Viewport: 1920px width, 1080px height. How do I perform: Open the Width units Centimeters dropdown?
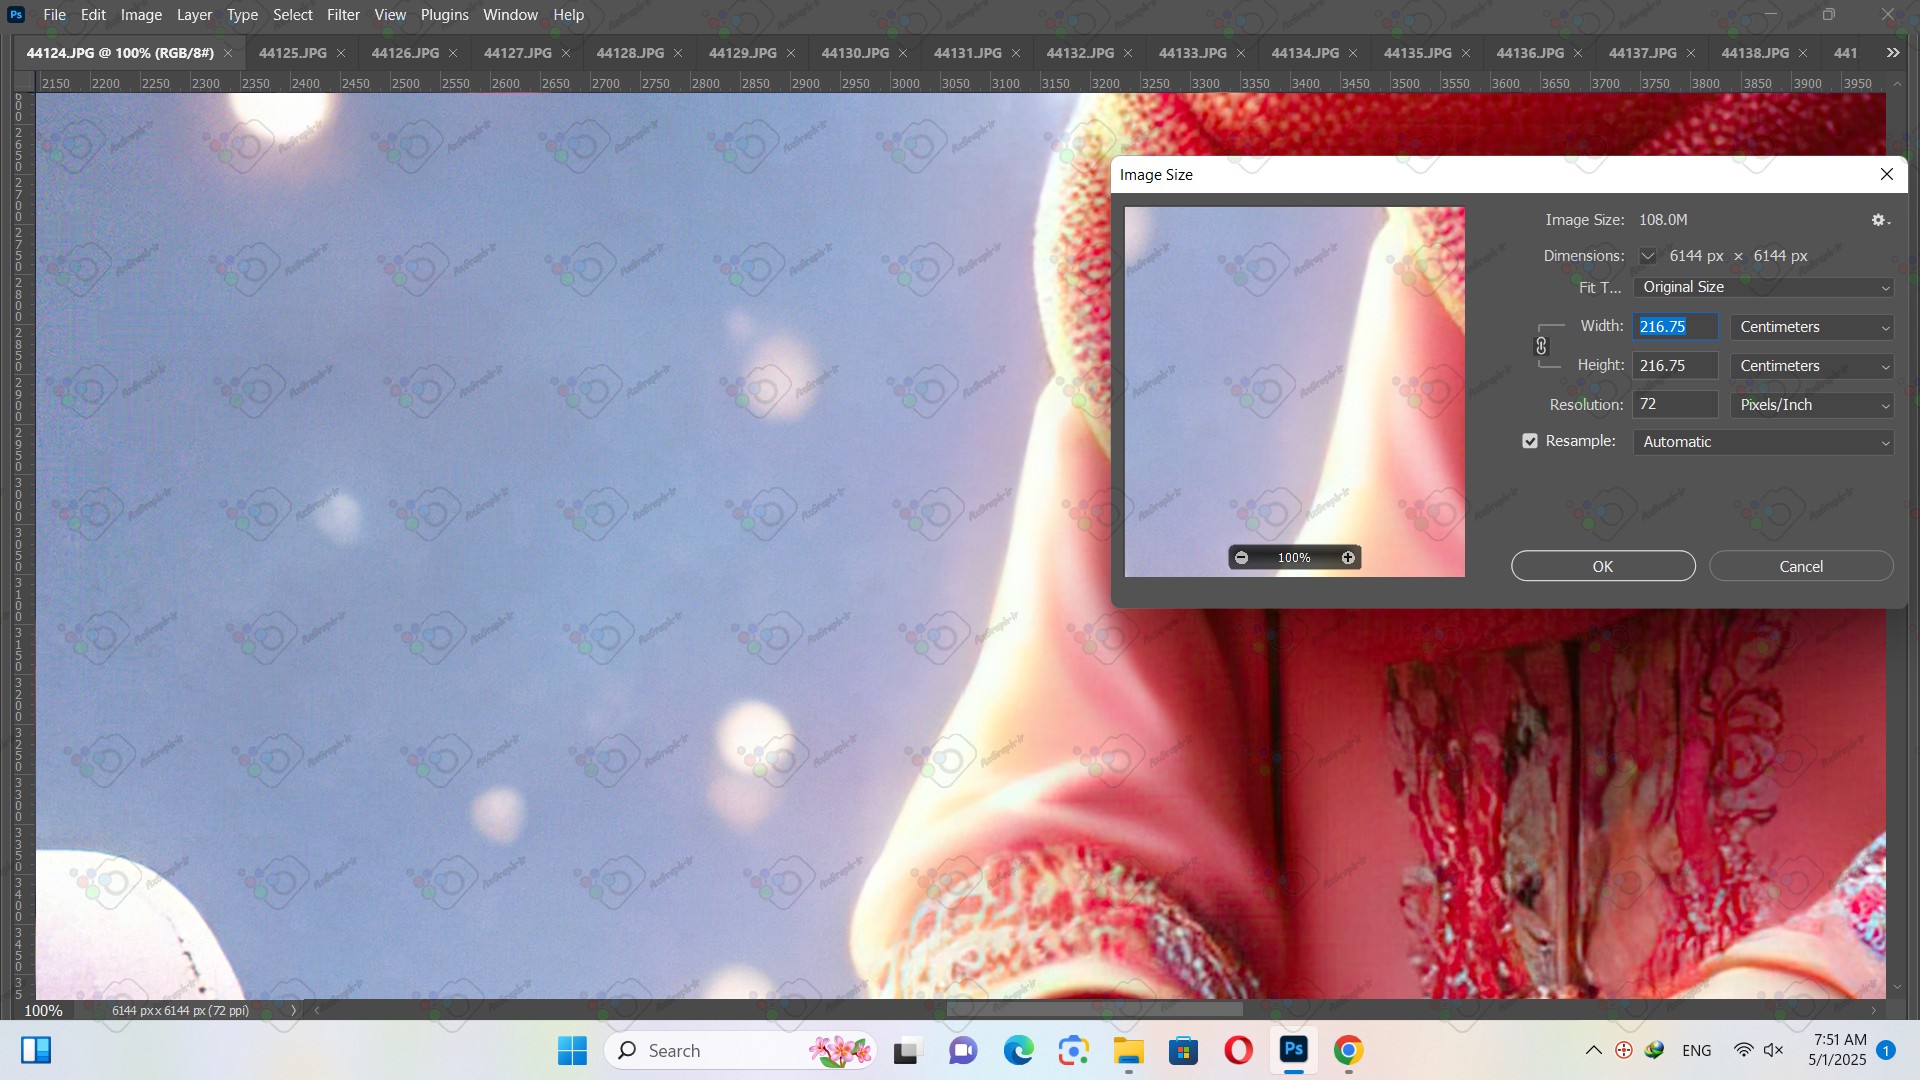[1812, 327]
